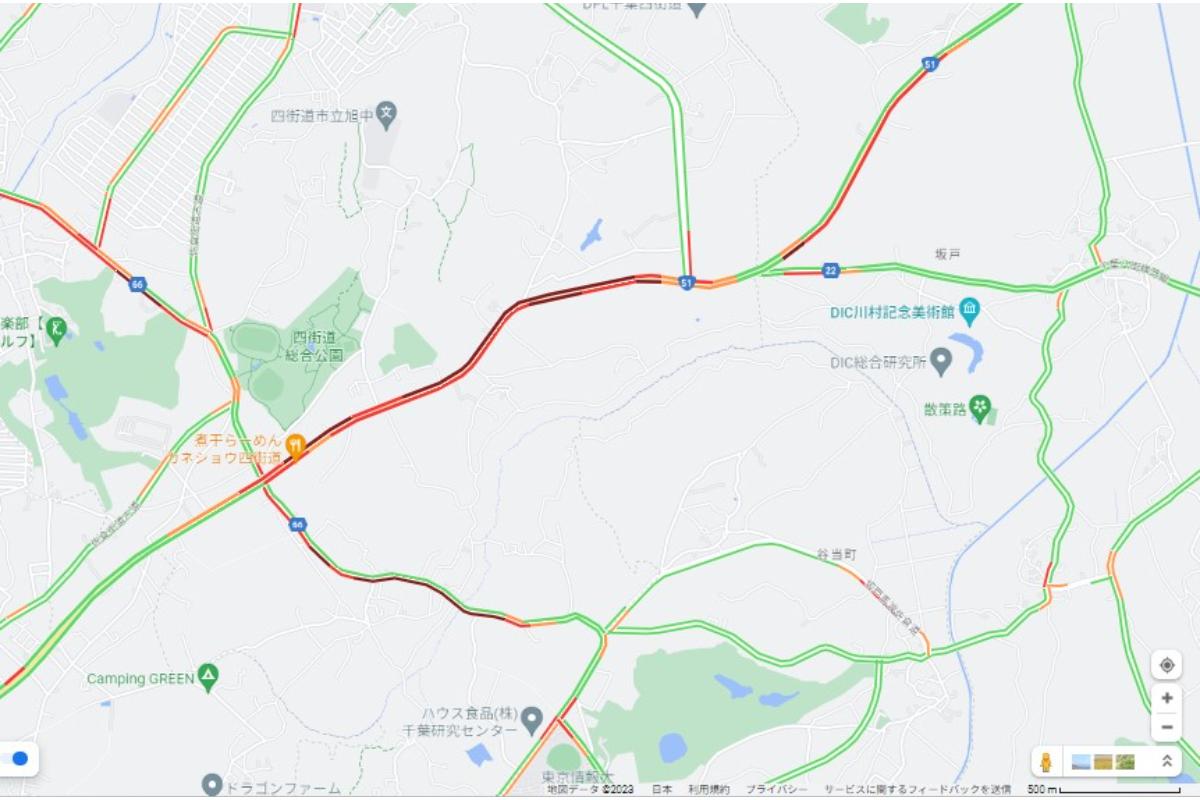Select the DIC総合研究所 location pin

(941, 361)
